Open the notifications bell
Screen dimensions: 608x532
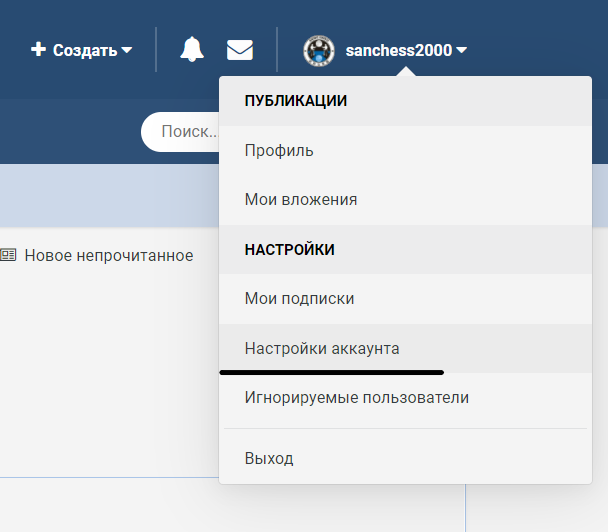[x=191, y=49]
